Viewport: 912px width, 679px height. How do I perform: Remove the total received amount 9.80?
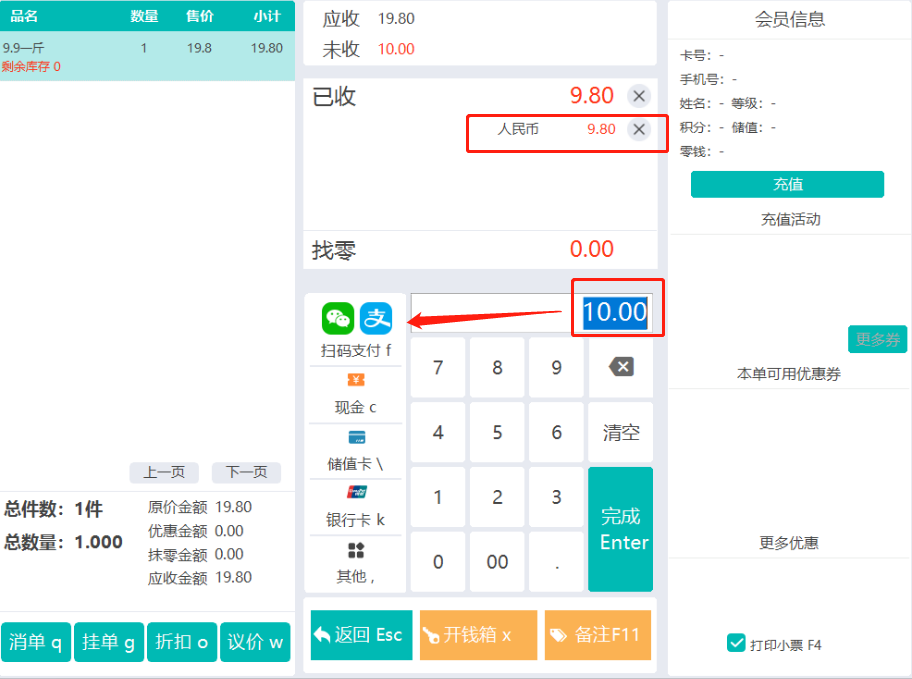(x=639, y=96)
